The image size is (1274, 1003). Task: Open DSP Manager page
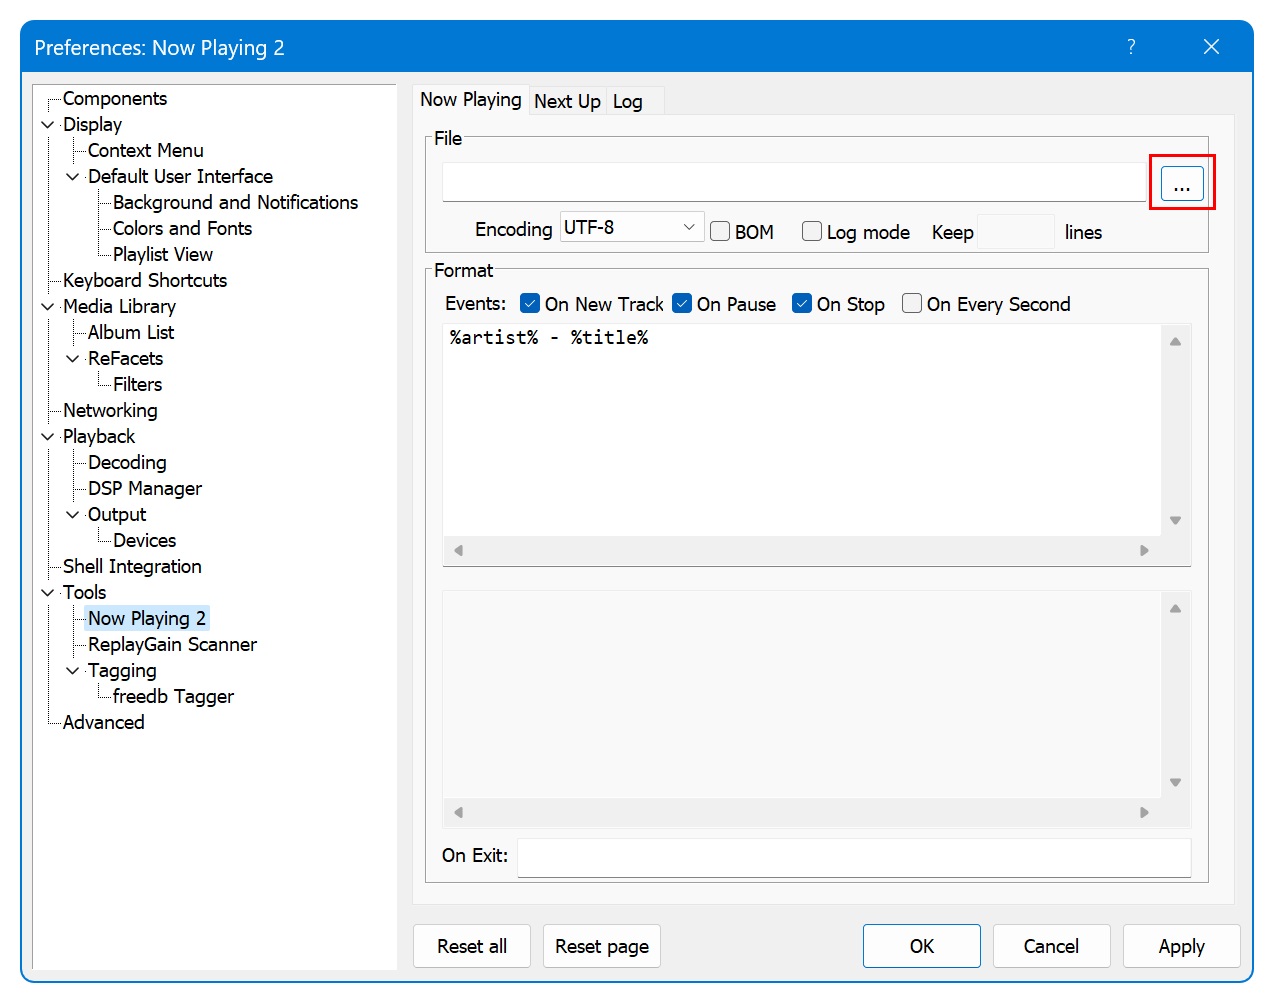(x=145, y=488)
